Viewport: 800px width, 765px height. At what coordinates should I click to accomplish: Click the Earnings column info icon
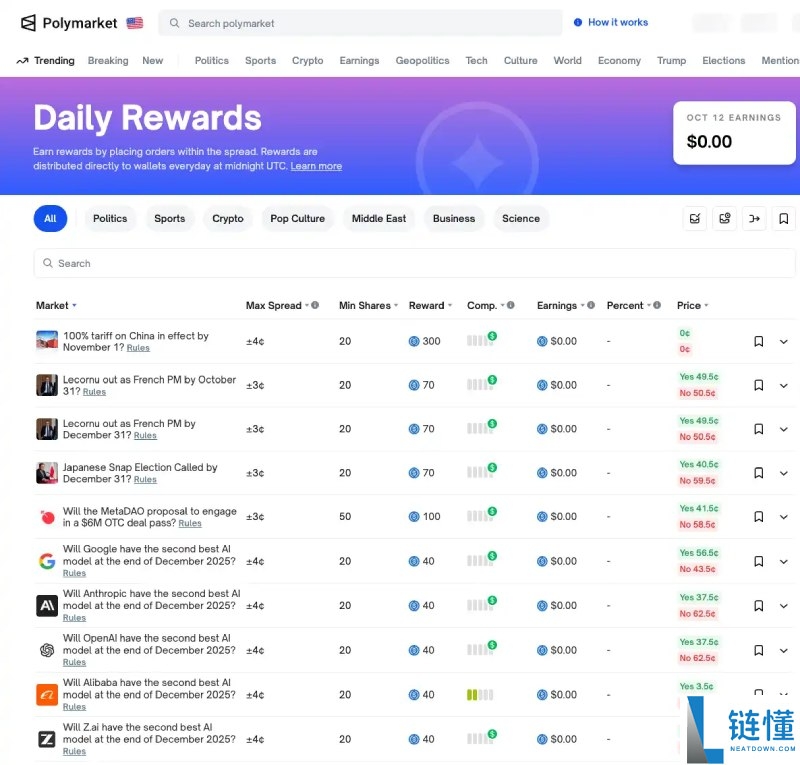(591, 305)
